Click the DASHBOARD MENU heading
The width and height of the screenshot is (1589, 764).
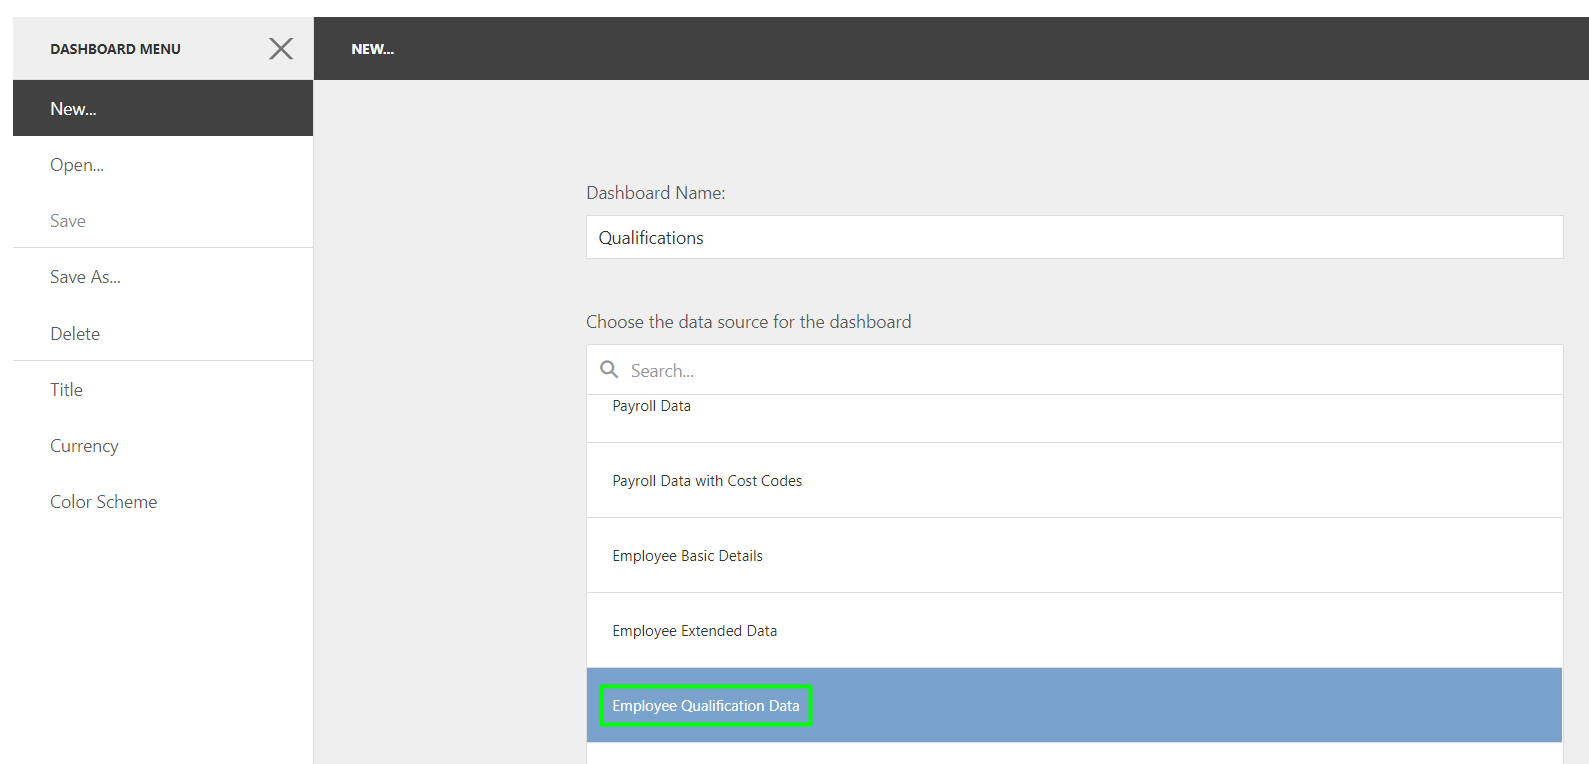point(115,49)
